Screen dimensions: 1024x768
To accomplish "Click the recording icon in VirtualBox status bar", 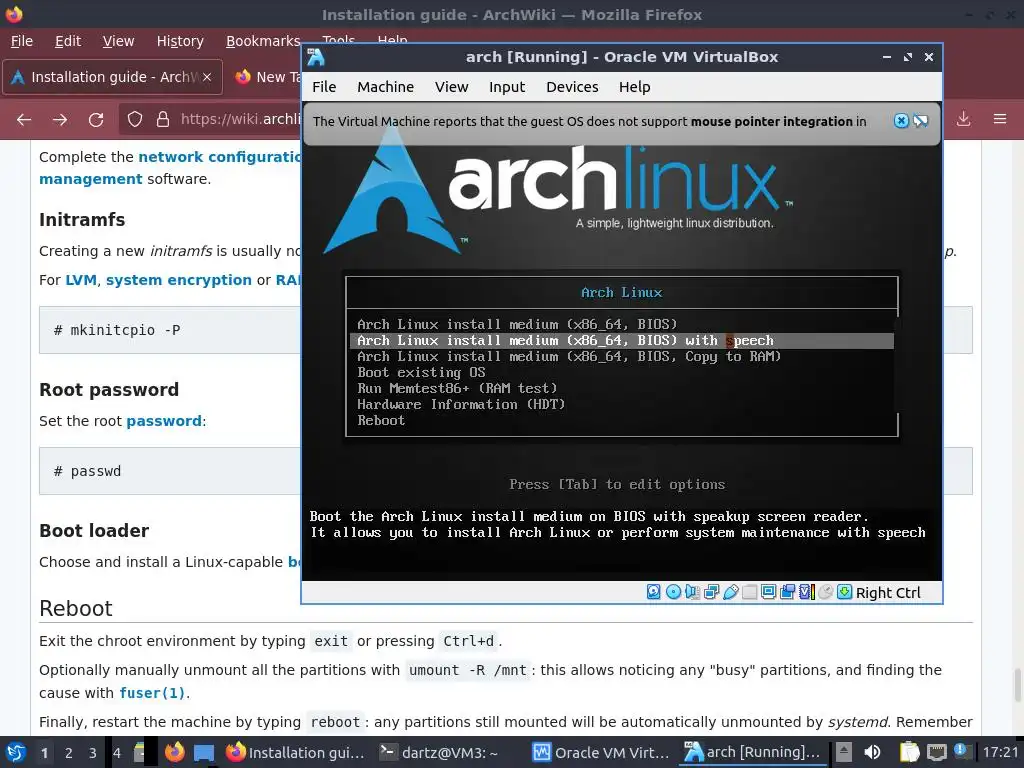I will 788,592.
